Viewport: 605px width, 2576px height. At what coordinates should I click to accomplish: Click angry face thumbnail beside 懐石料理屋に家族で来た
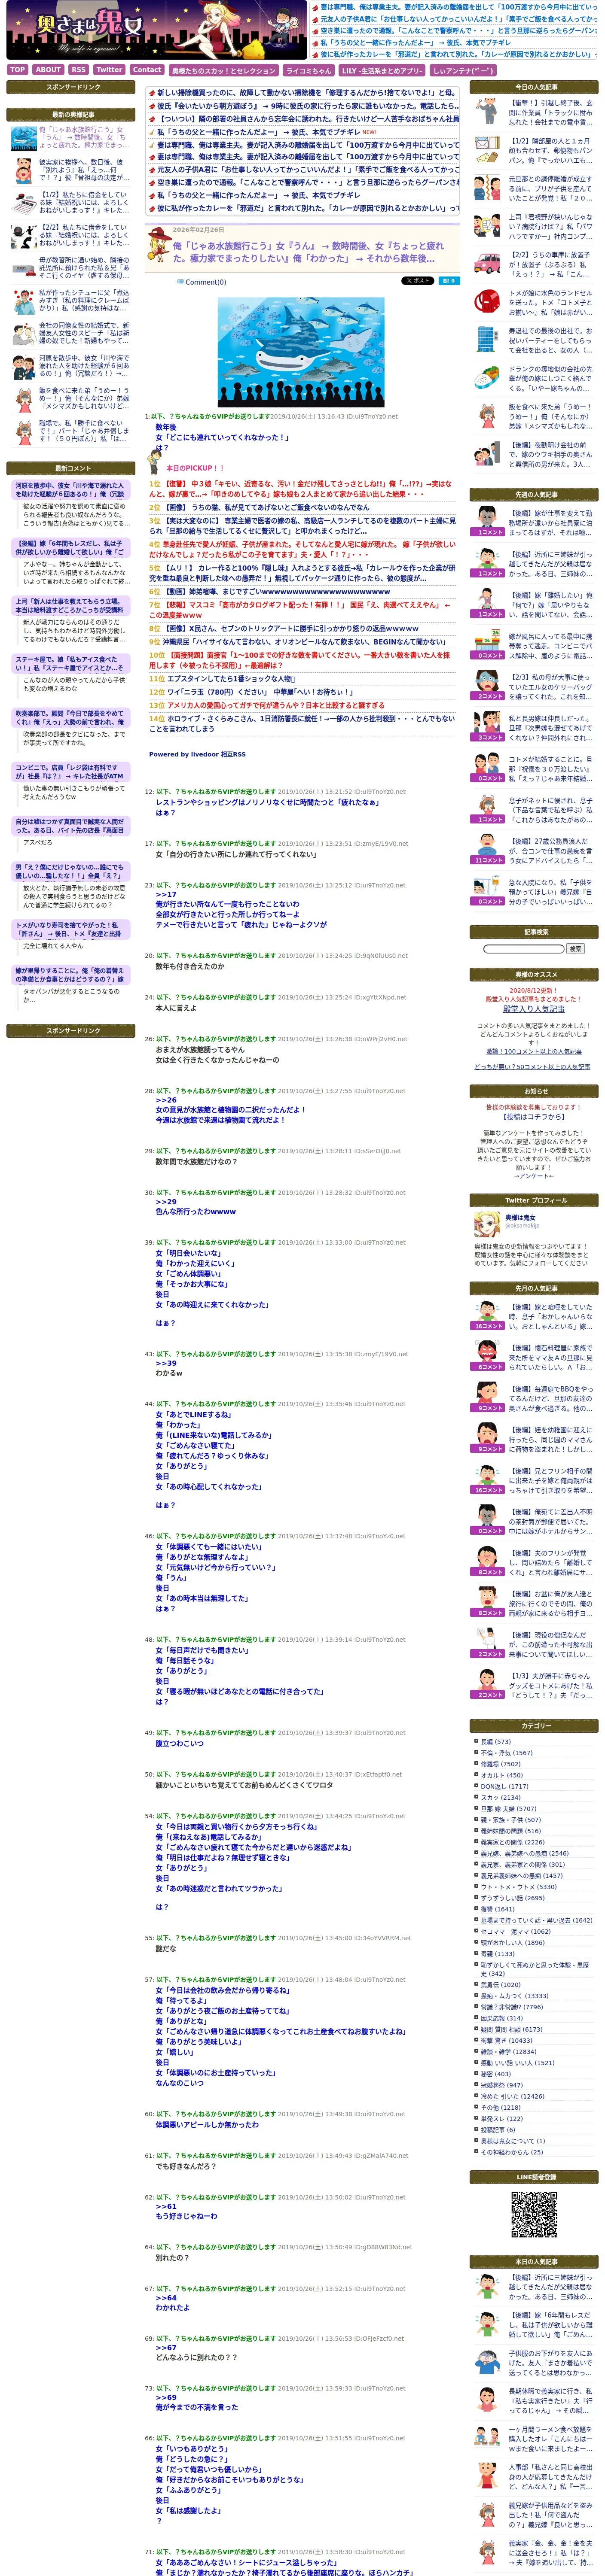coord(487,1352)
